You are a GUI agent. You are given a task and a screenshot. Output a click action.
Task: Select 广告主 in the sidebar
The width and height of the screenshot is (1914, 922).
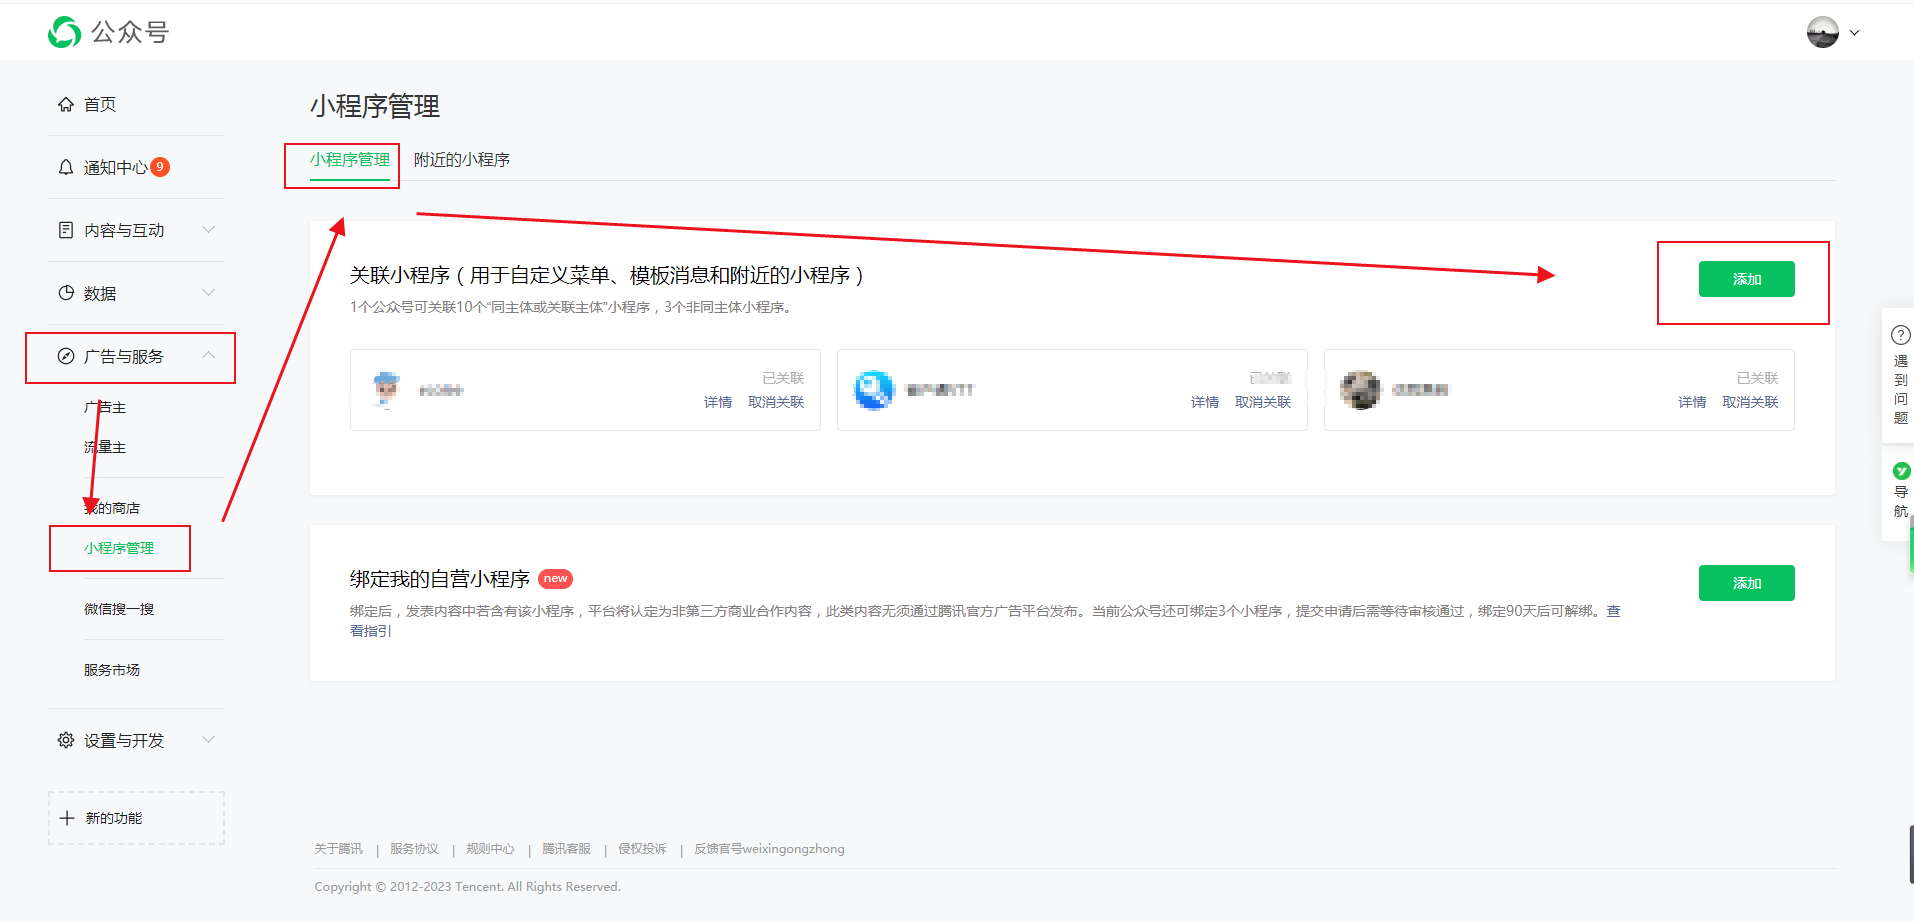coord(105,407)
